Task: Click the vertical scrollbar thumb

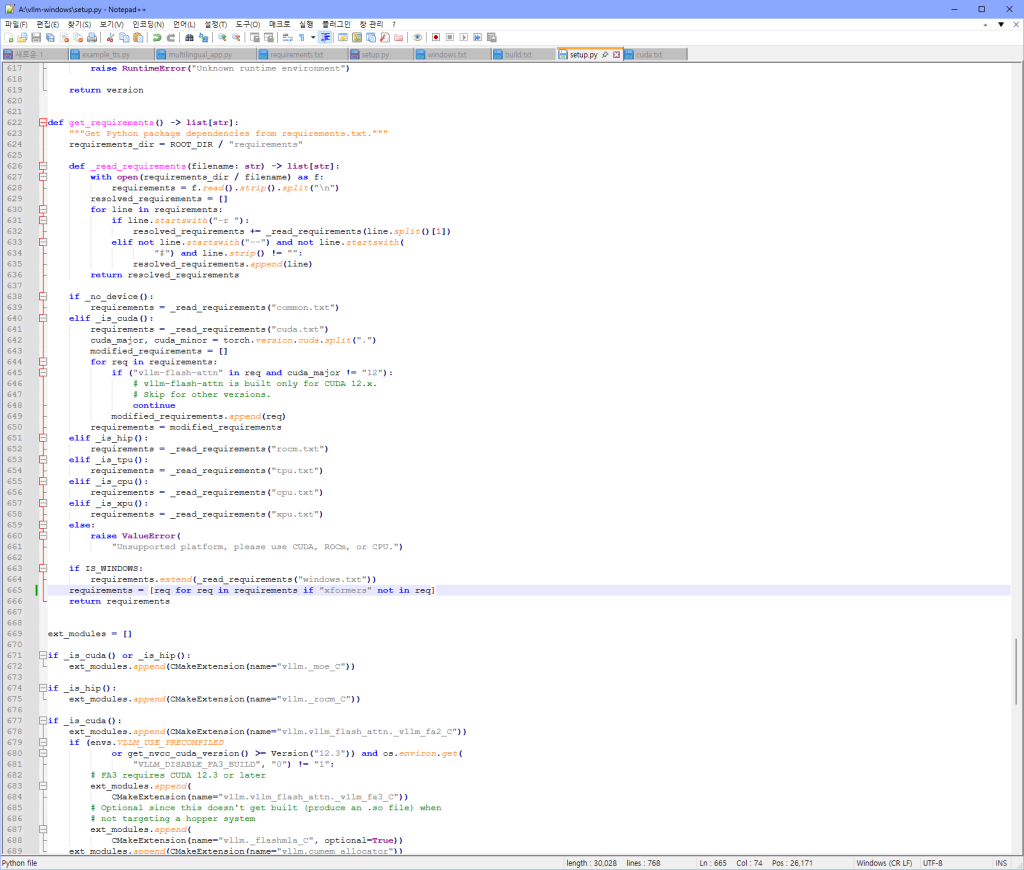Action: coord(1018,672)
